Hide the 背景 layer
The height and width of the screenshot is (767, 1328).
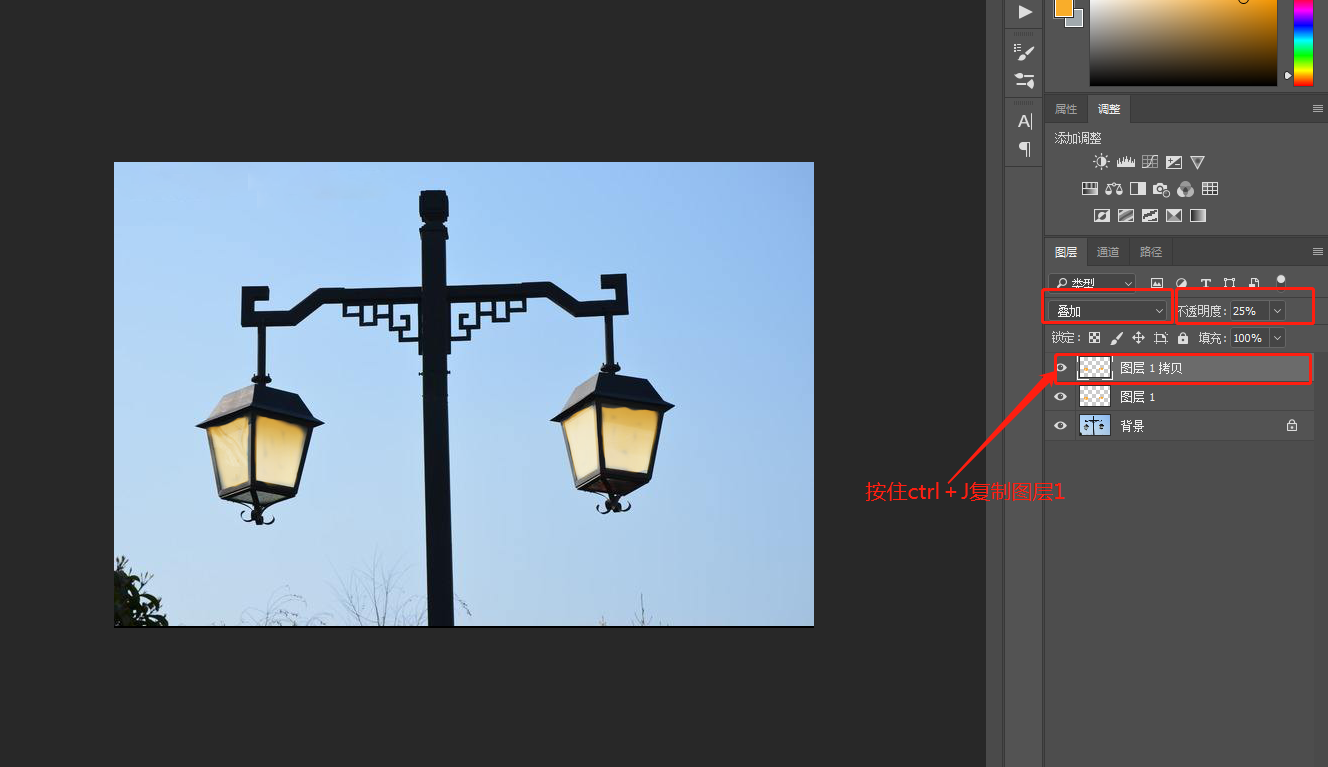tap(1061, 426)
